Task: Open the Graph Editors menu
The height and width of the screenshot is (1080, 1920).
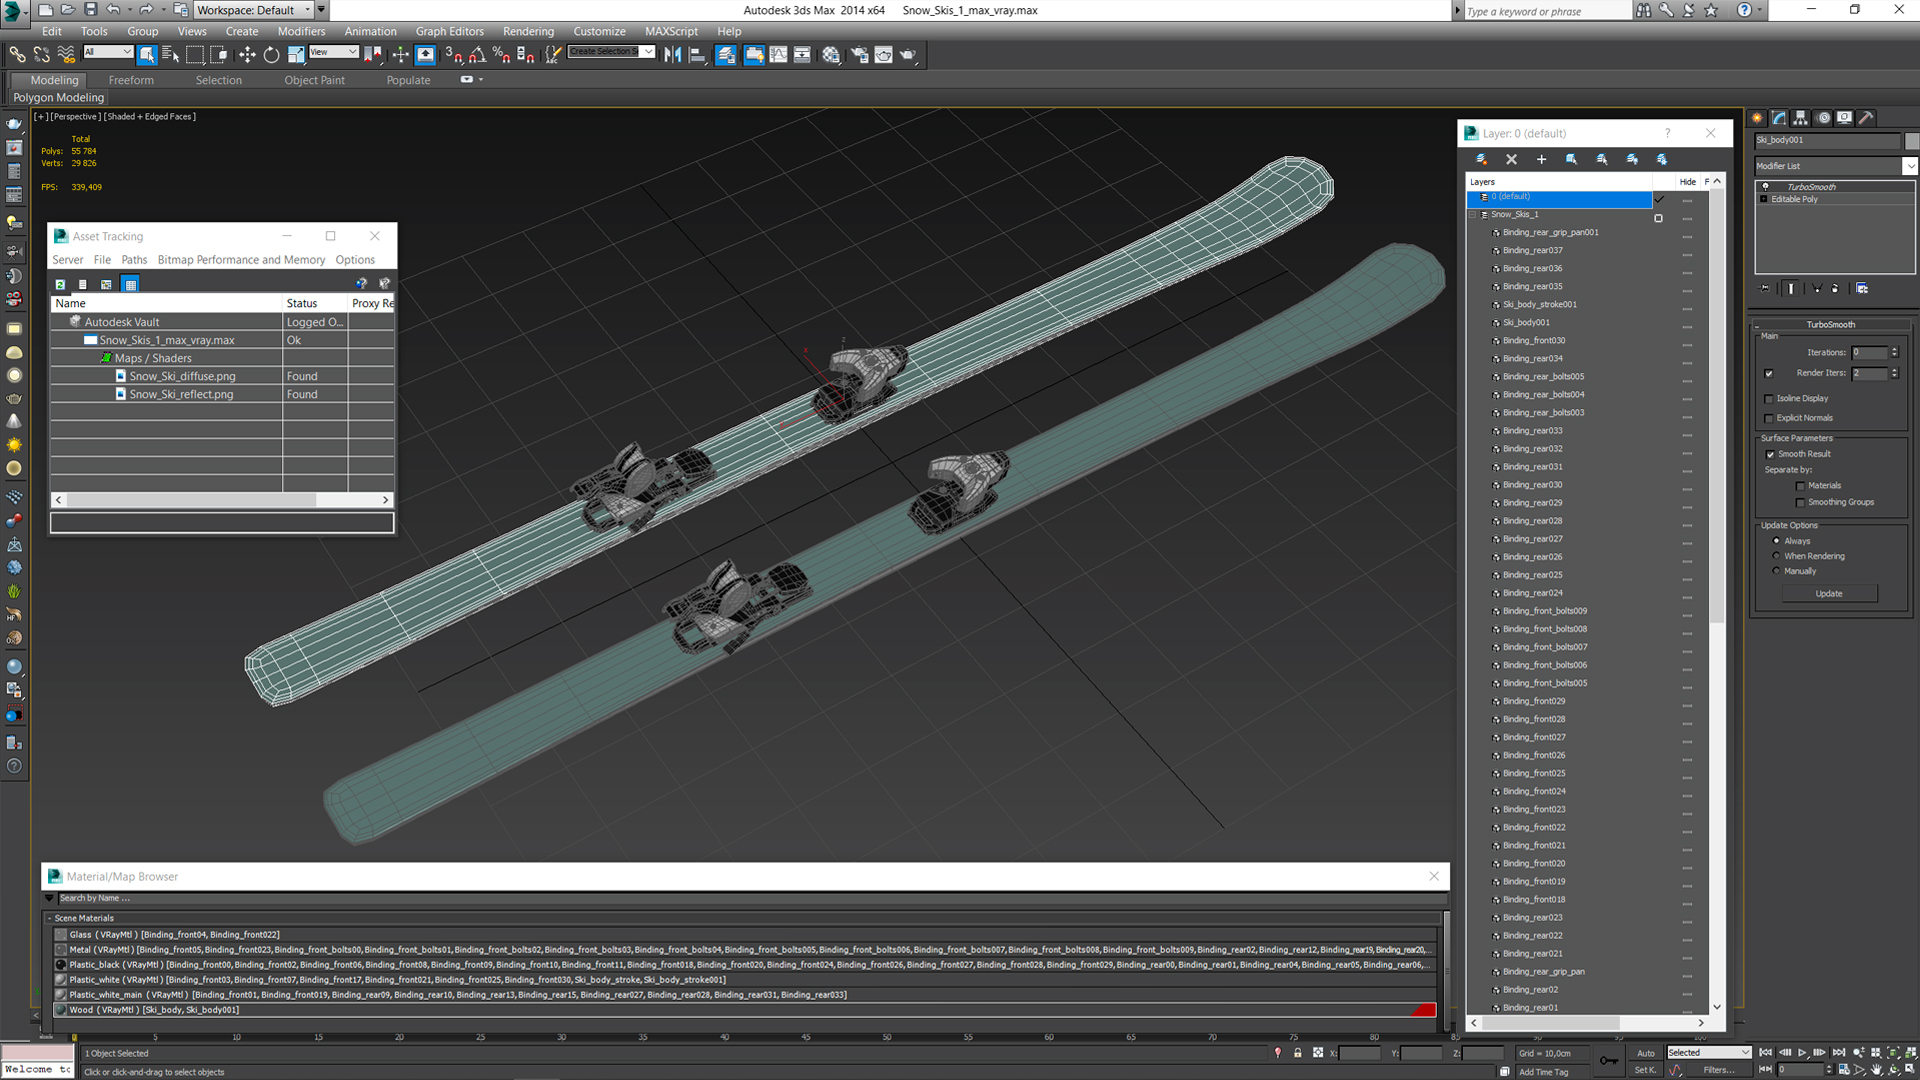Action: click(449, 31)
